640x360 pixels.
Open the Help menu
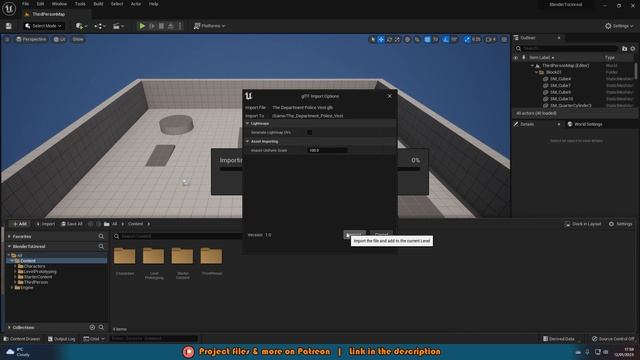click(153, 4)
